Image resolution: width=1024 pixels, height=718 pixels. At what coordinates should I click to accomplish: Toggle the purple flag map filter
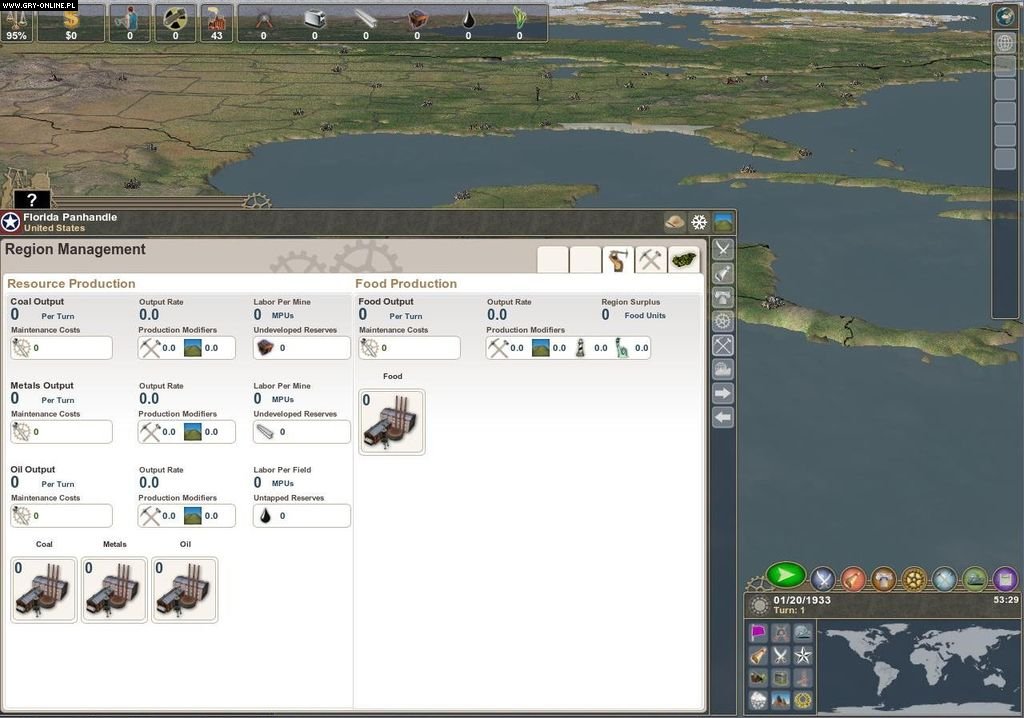coord(758,633)
